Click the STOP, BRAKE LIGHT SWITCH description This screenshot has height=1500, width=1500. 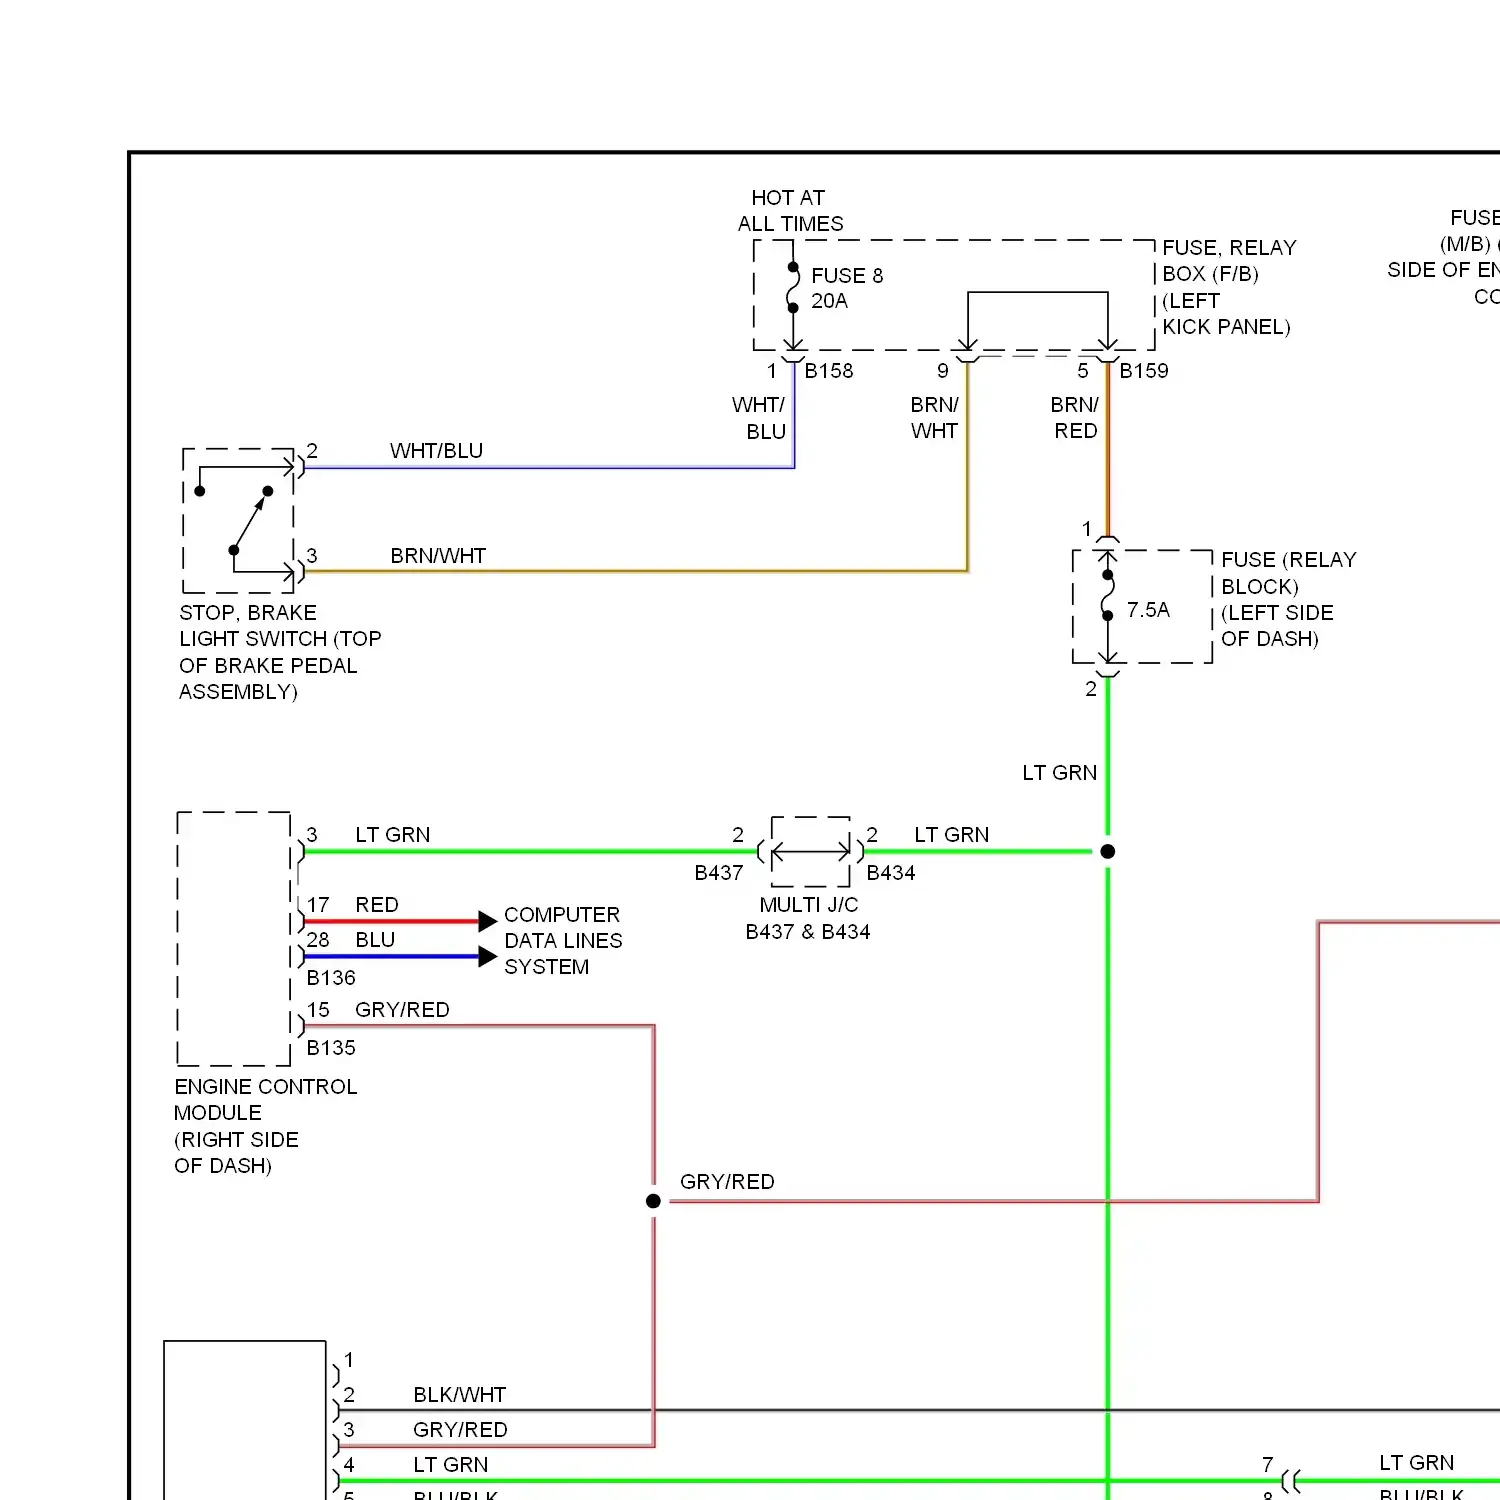[280, 652]
